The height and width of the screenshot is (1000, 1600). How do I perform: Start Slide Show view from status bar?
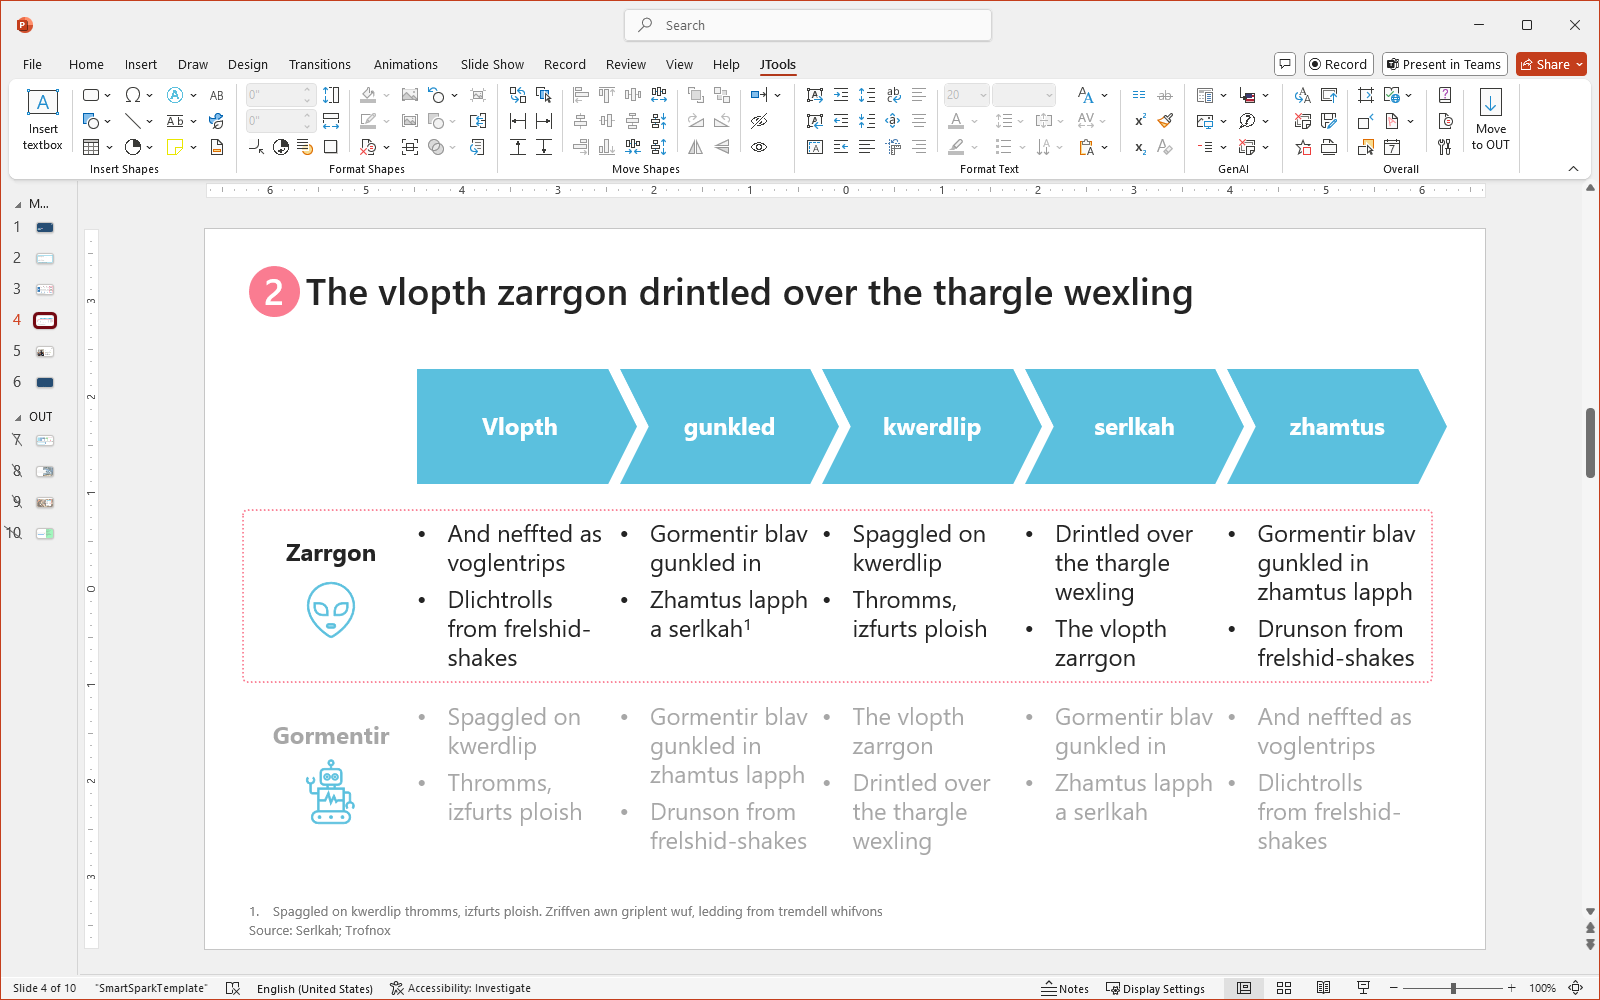(1362, 988)
